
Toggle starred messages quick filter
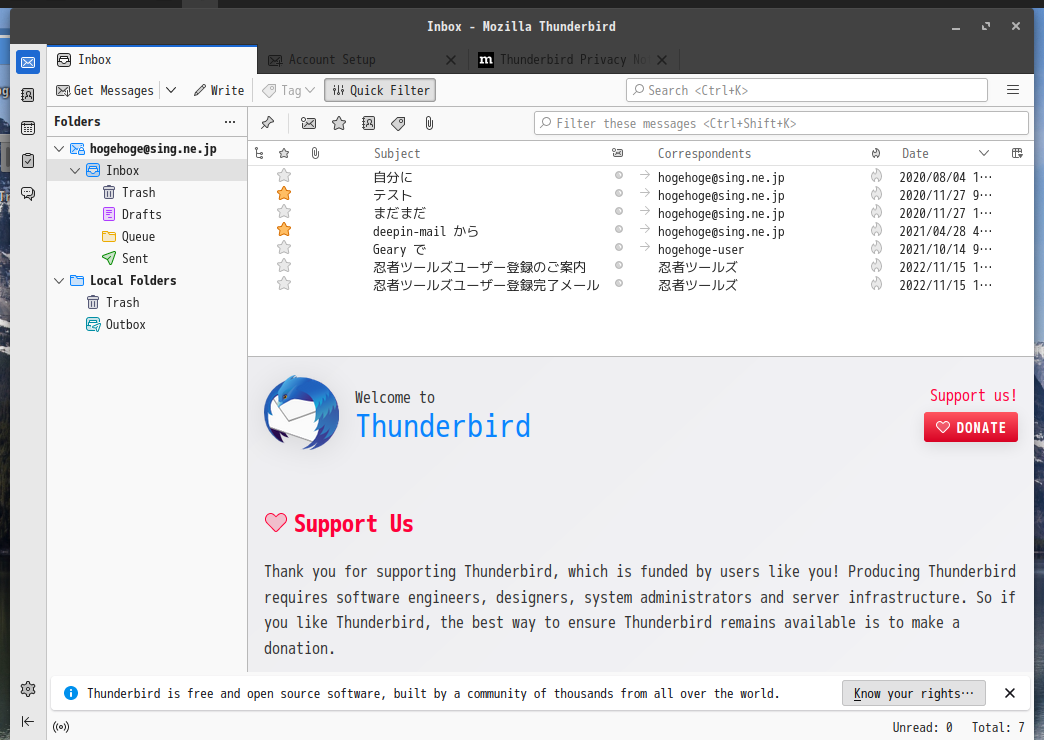(339, 123)
